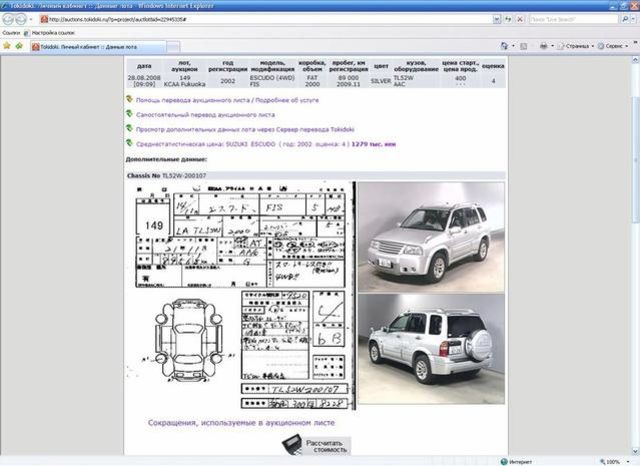
Task: Open Просмотр дополнительных данных лота link
Action: point(245,129)
